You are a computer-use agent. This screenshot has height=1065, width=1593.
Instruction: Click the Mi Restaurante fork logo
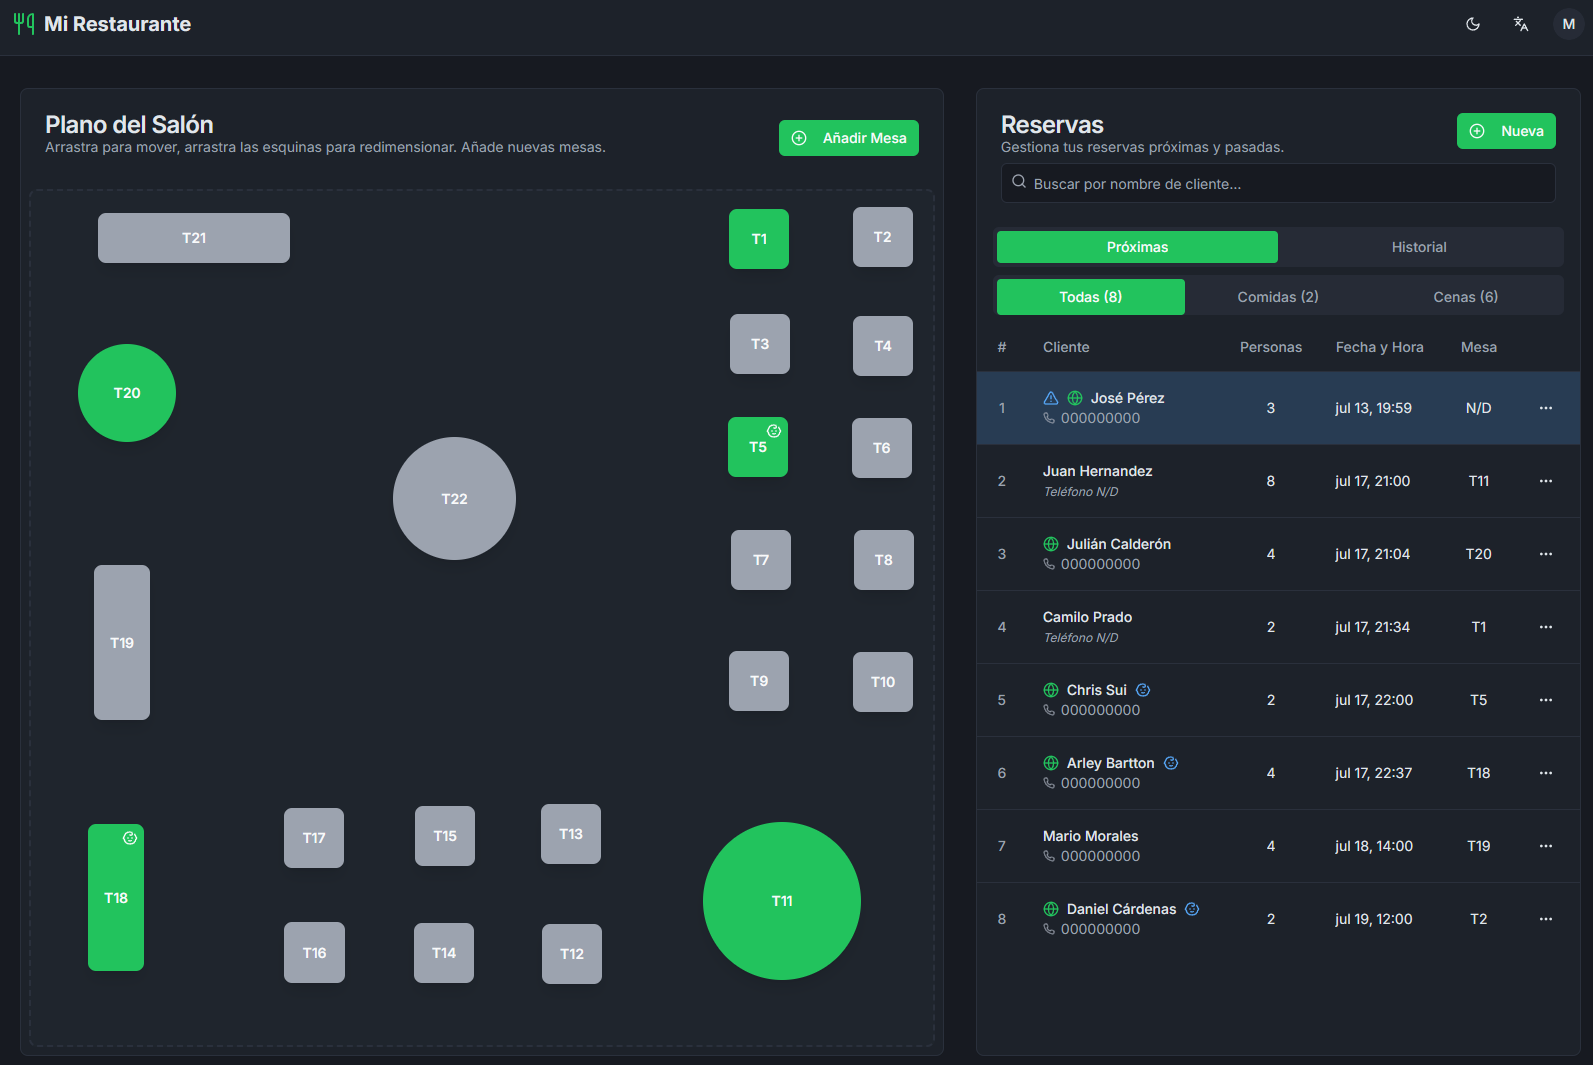pos(24,24)
